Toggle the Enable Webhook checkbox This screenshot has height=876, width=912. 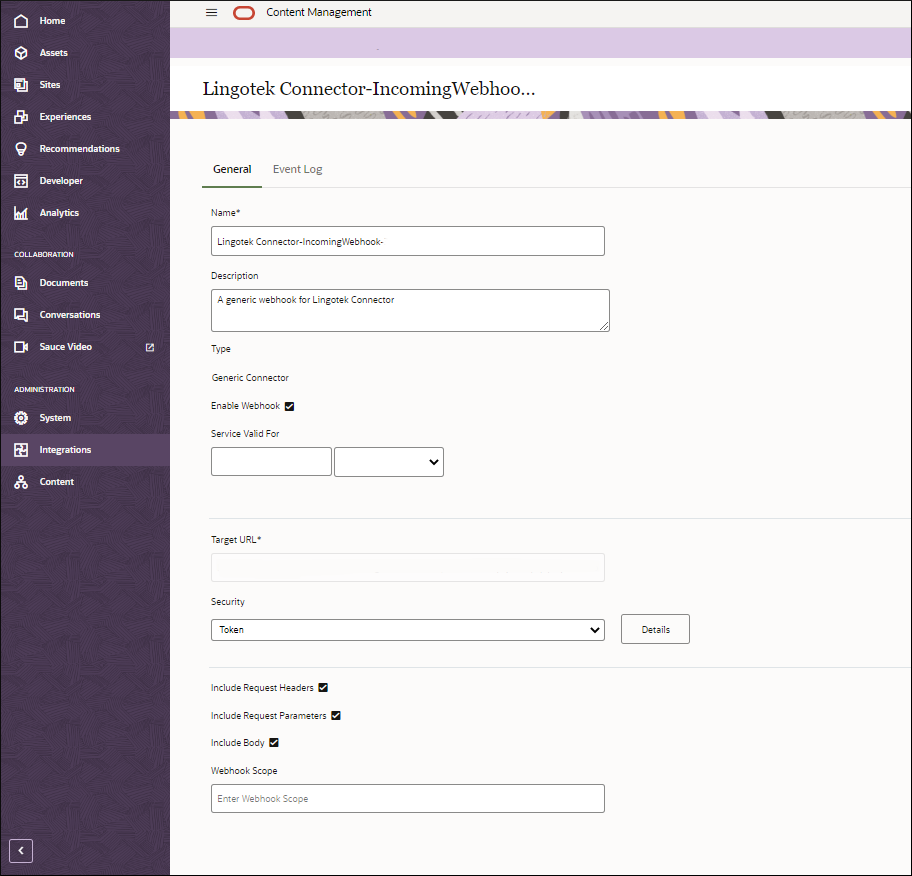(290, 406)
